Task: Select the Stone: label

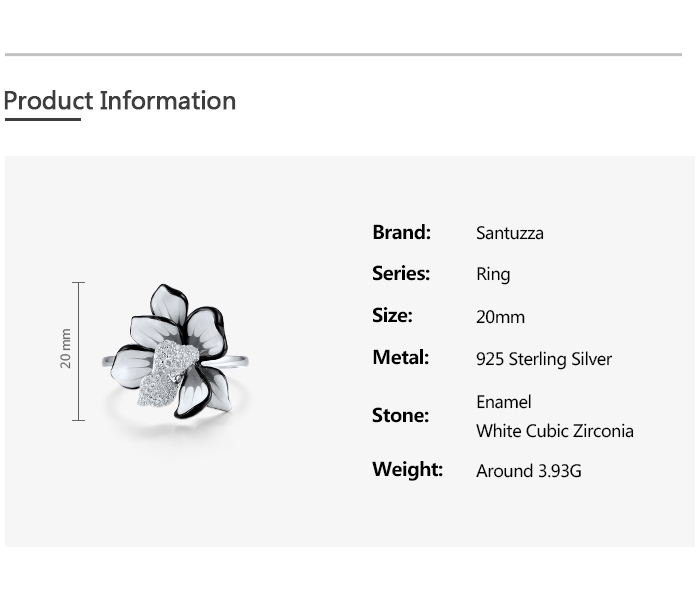Action: 400,415
